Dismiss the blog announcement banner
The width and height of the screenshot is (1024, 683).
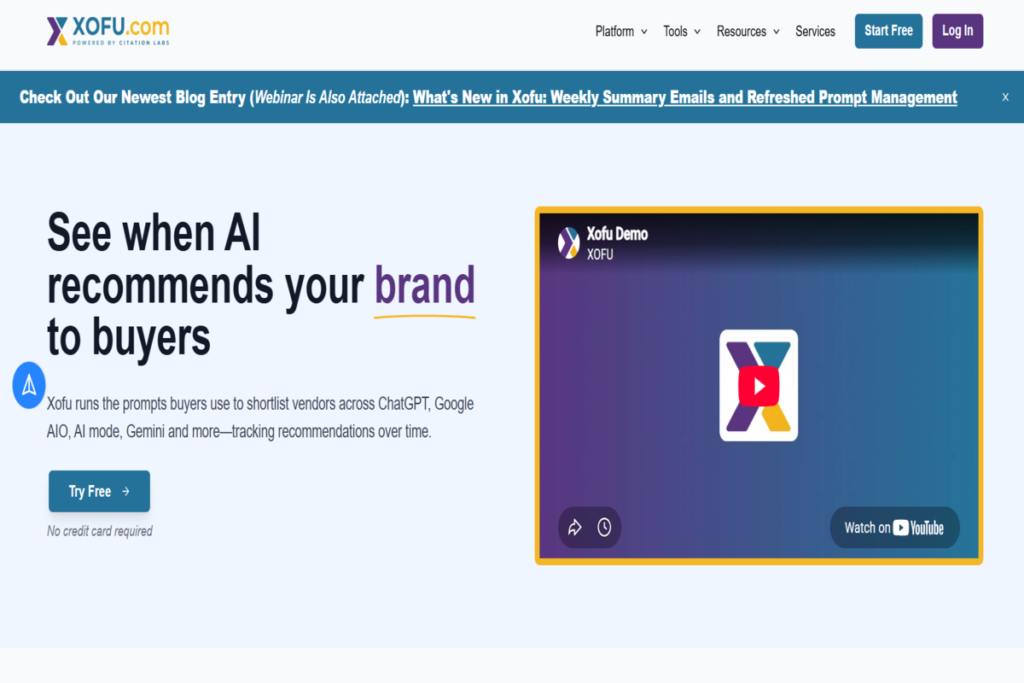tap(1005, 97)
